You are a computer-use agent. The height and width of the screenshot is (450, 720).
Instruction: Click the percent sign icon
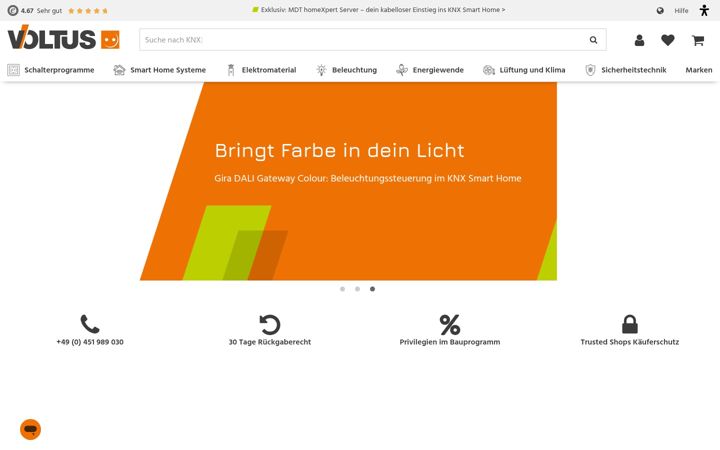click(450, 325)
